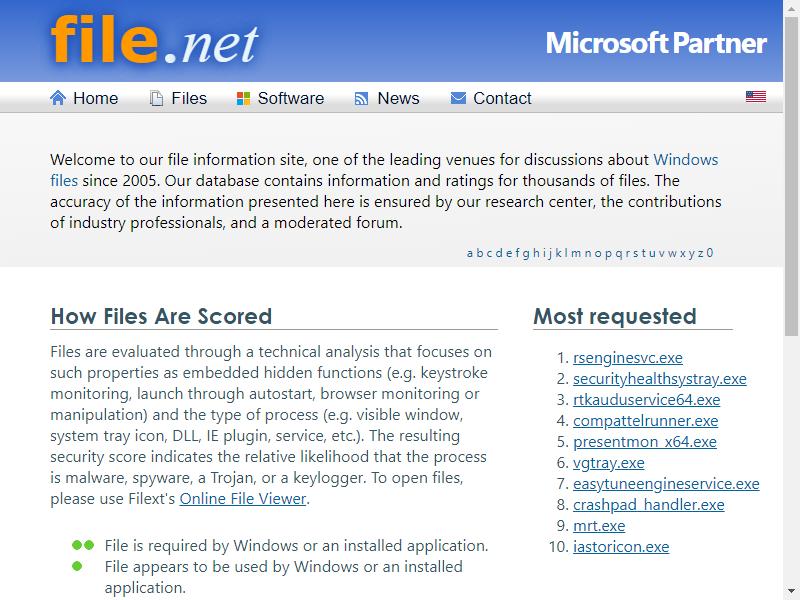
Task: Click the file.net logo
Action: [155, 41]
